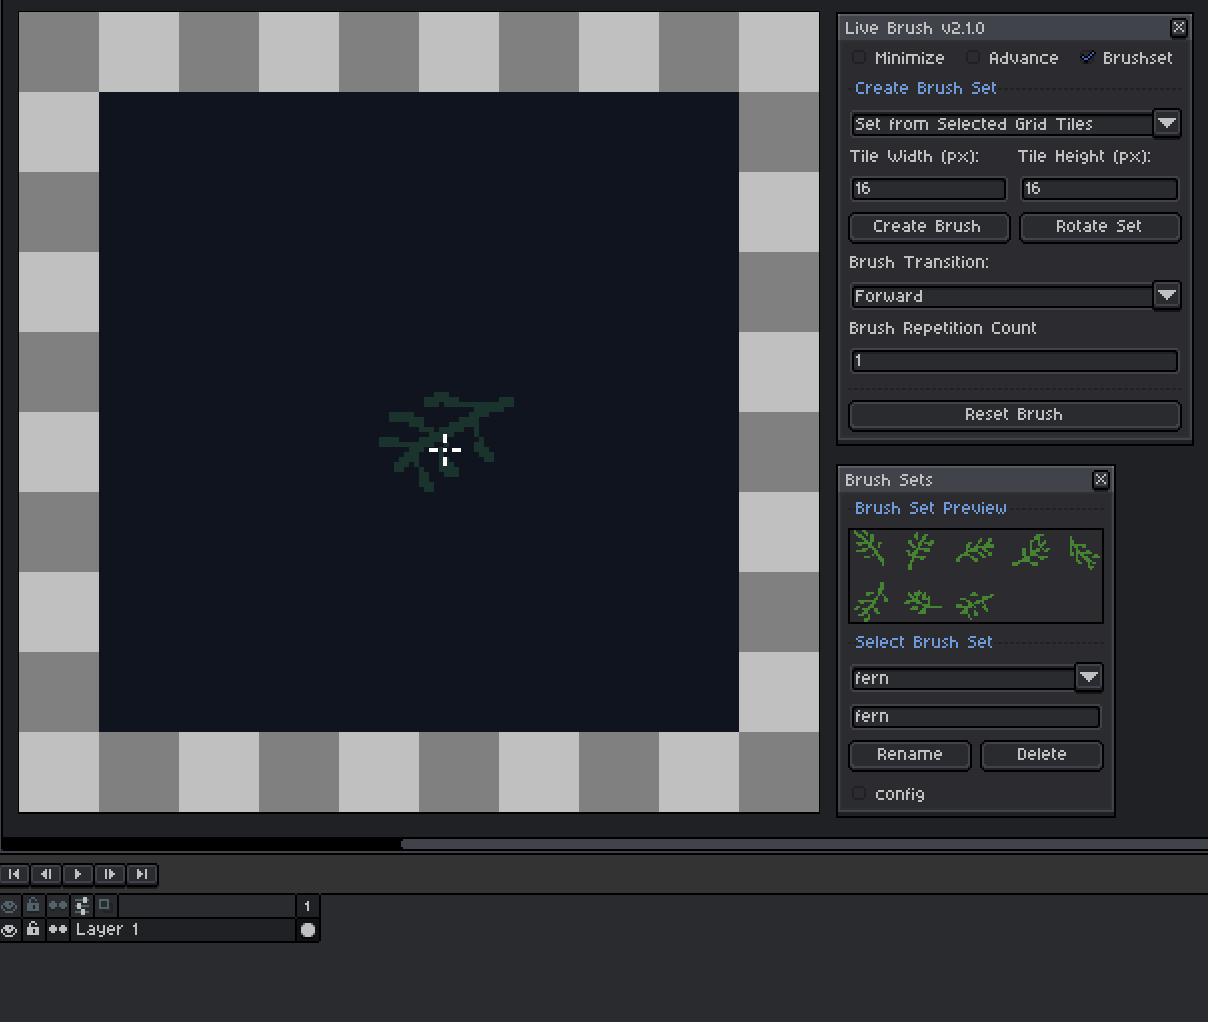Screen dimensions: 1208x1022
Task: Click the horizontal scrollbar below the canvas
Action: click(804, 844)
